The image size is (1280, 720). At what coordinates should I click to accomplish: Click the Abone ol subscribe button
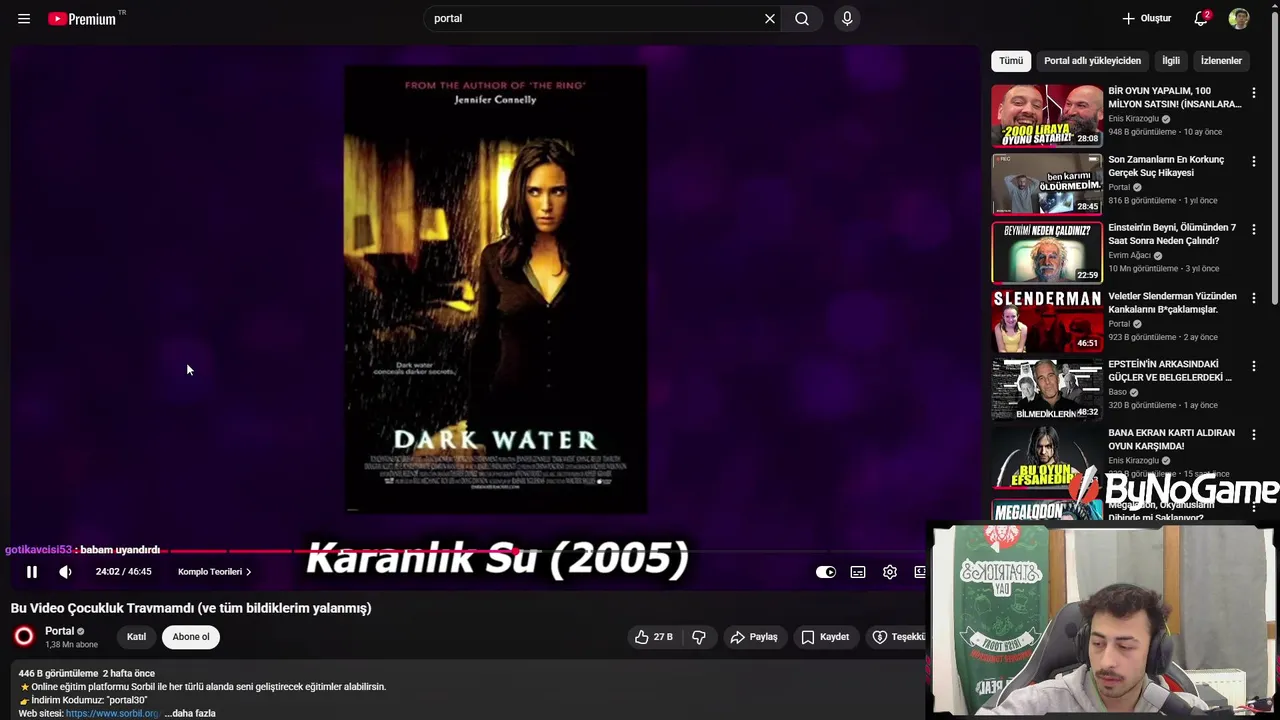click(191, 637)
